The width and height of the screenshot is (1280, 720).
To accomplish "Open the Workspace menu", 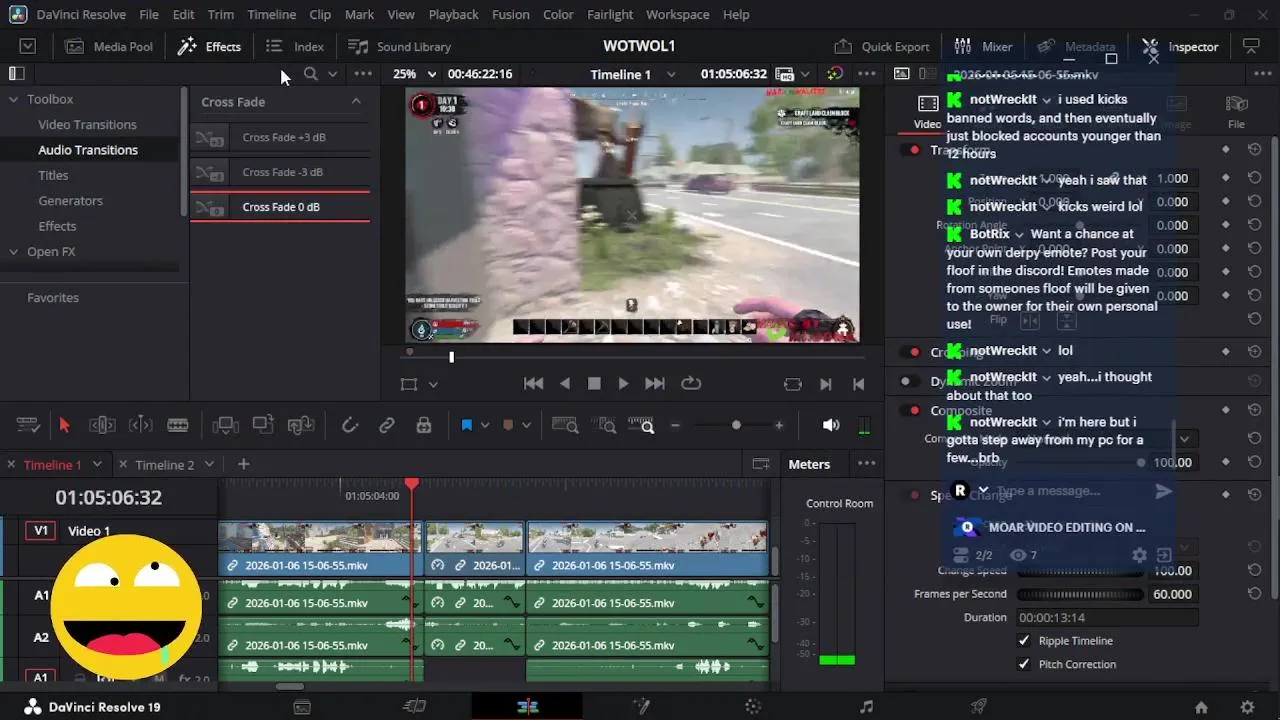I will click(678, 14).
